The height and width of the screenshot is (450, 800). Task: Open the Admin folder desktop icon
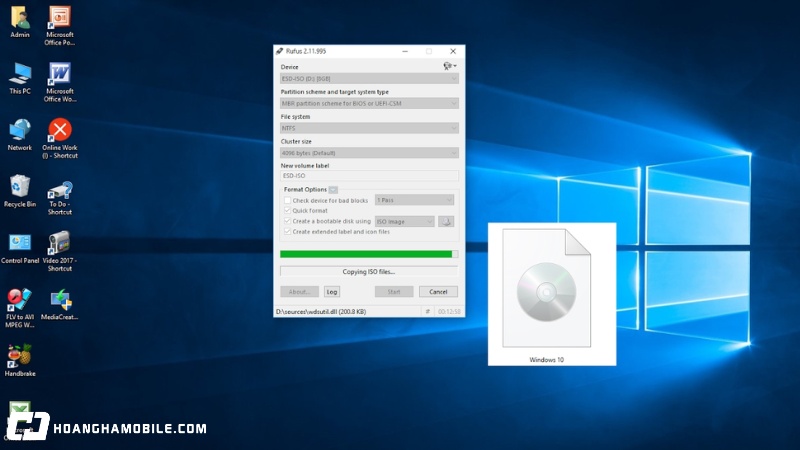tap(19, 21)
